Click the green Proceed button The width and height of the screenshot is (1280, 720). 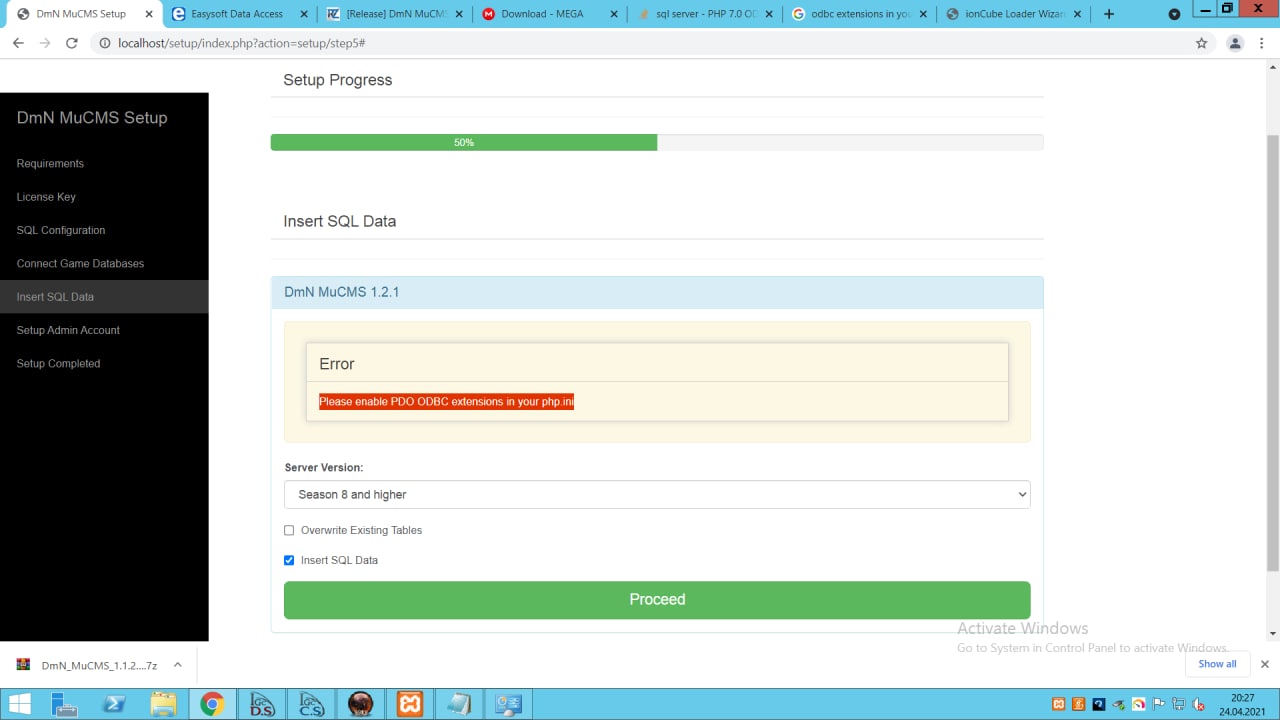click(x=657, y=599)
